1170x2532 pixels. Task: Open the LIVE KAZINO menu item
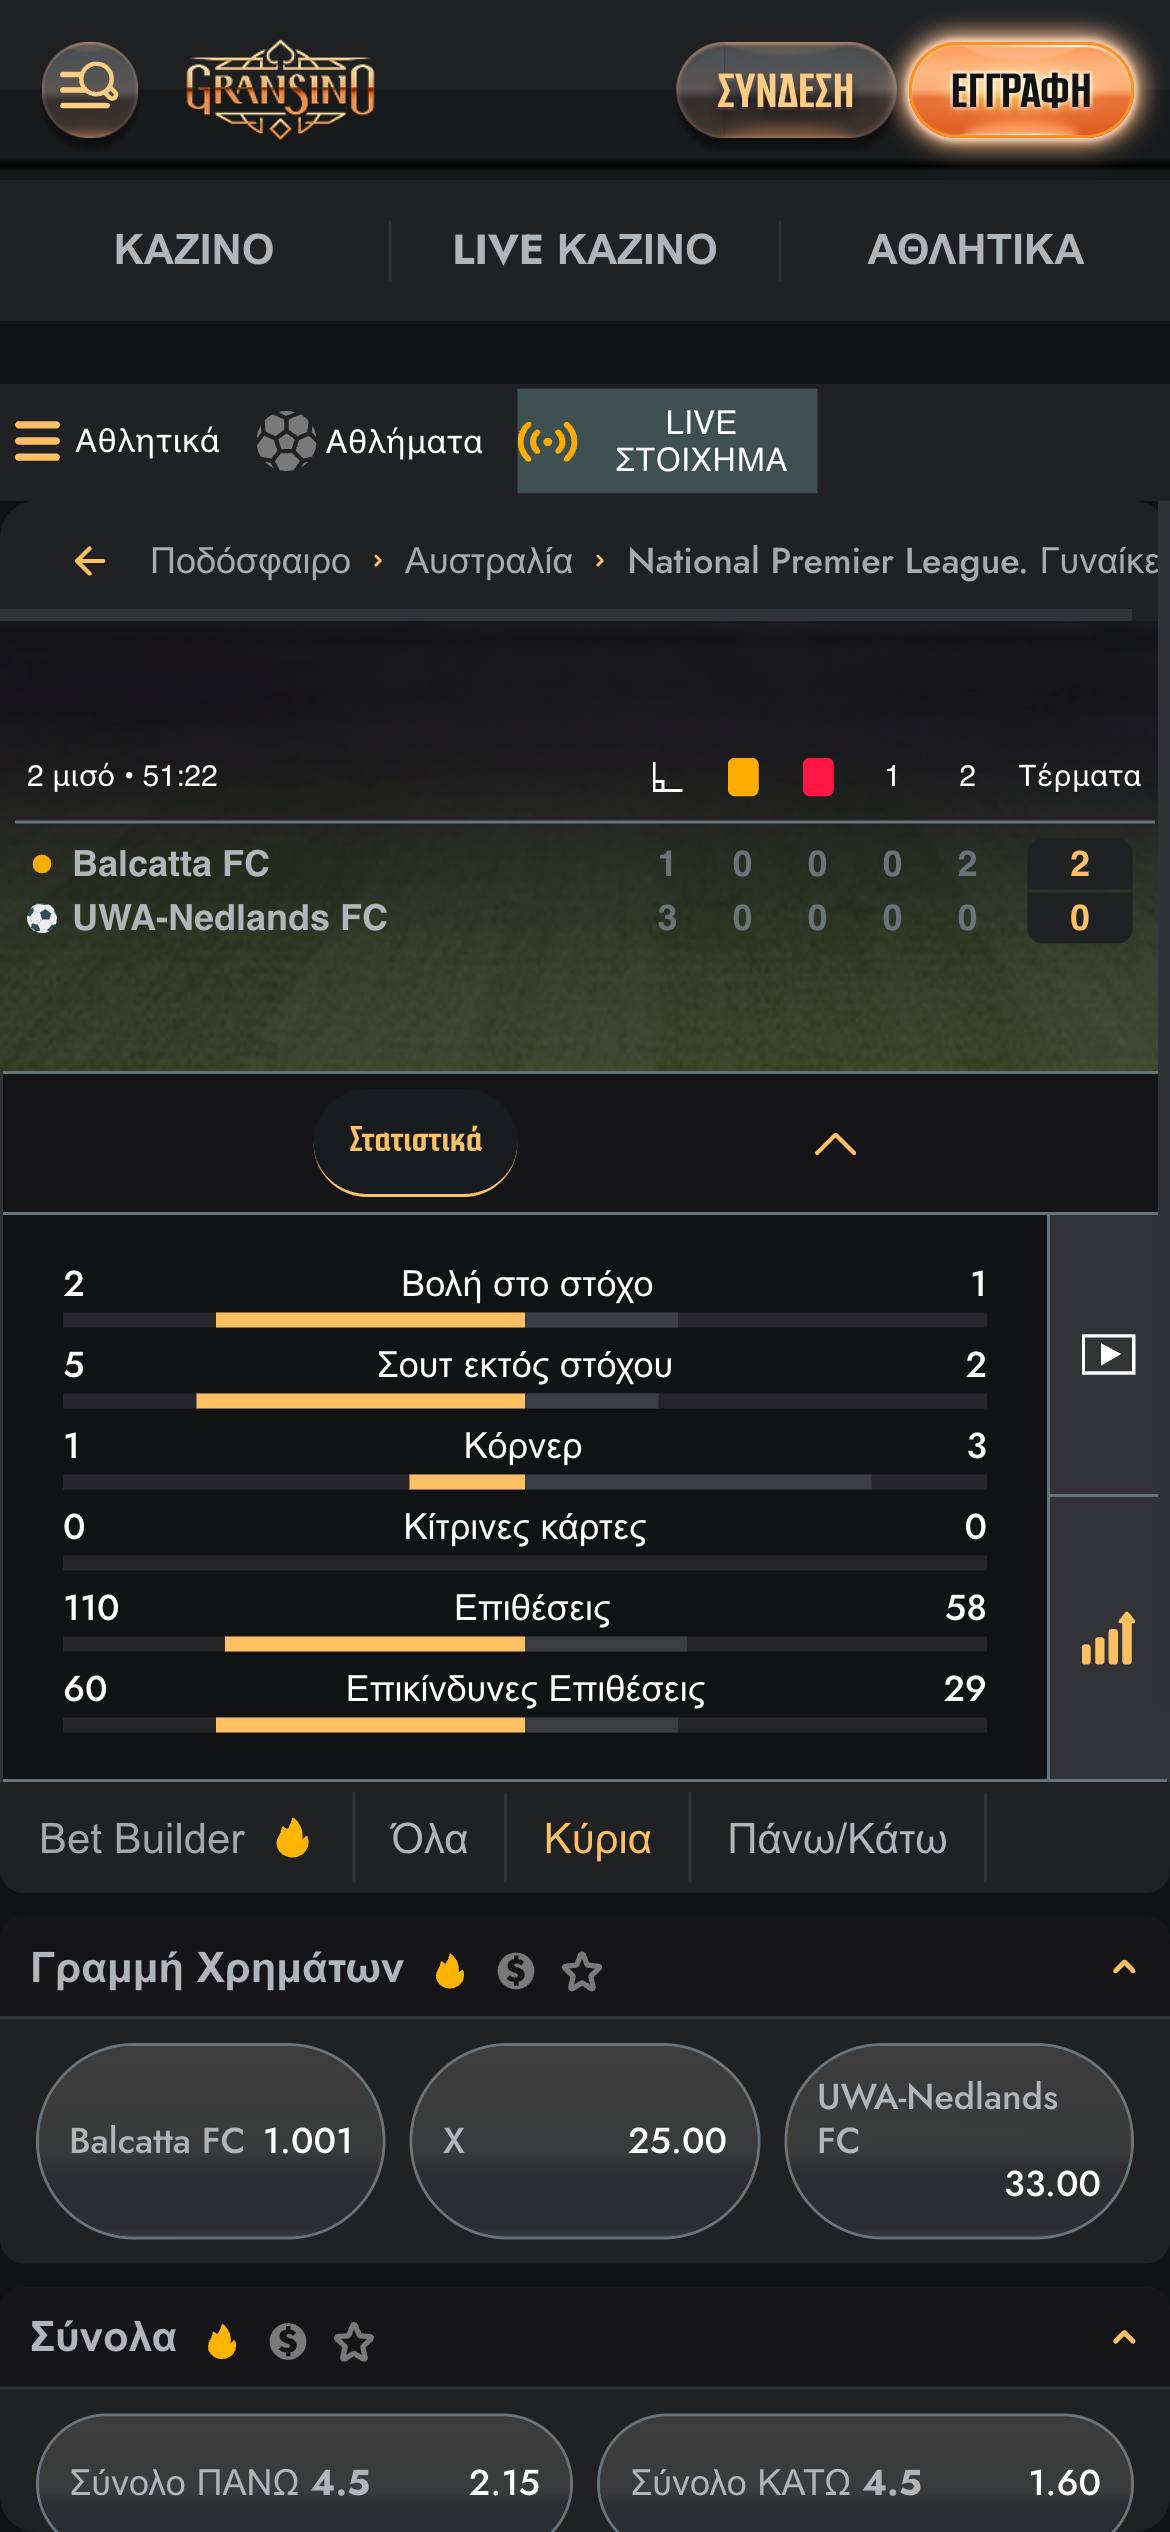pos(584,250)
